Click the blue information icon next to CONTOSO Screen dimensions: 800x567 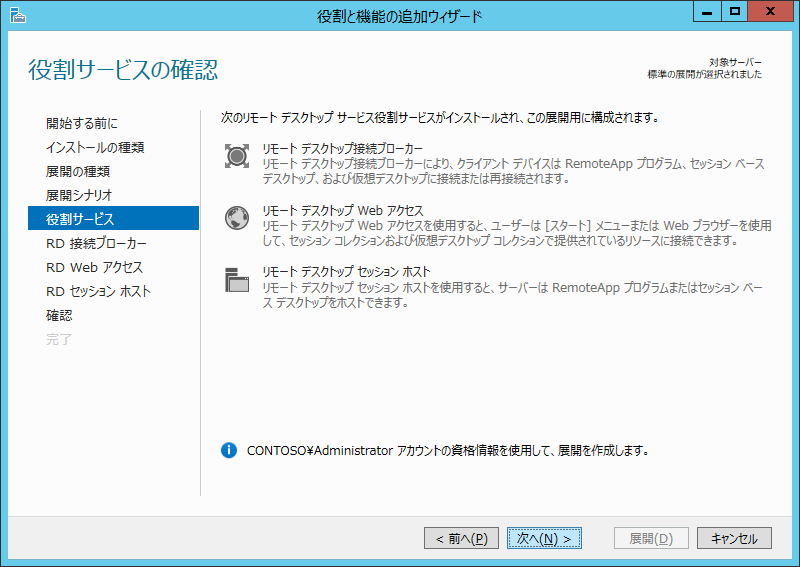point(228,450)
